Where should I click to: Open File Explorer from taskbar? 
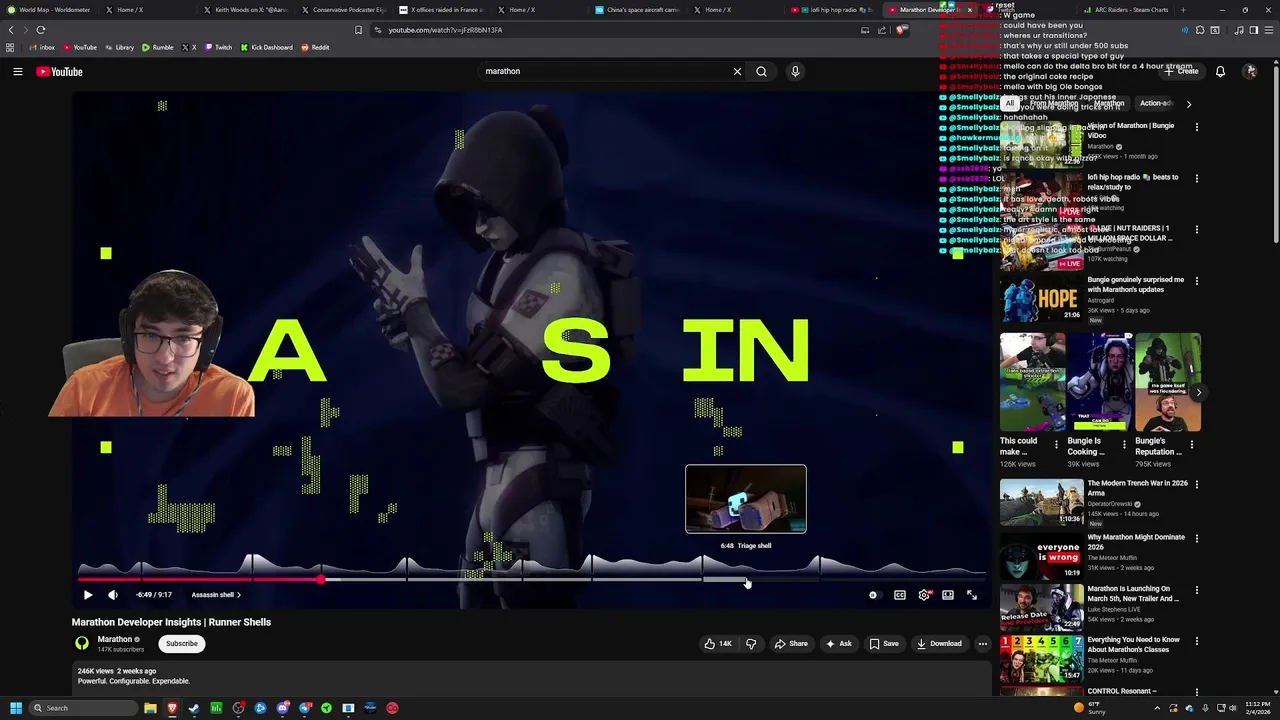click(x=150, y=708)
